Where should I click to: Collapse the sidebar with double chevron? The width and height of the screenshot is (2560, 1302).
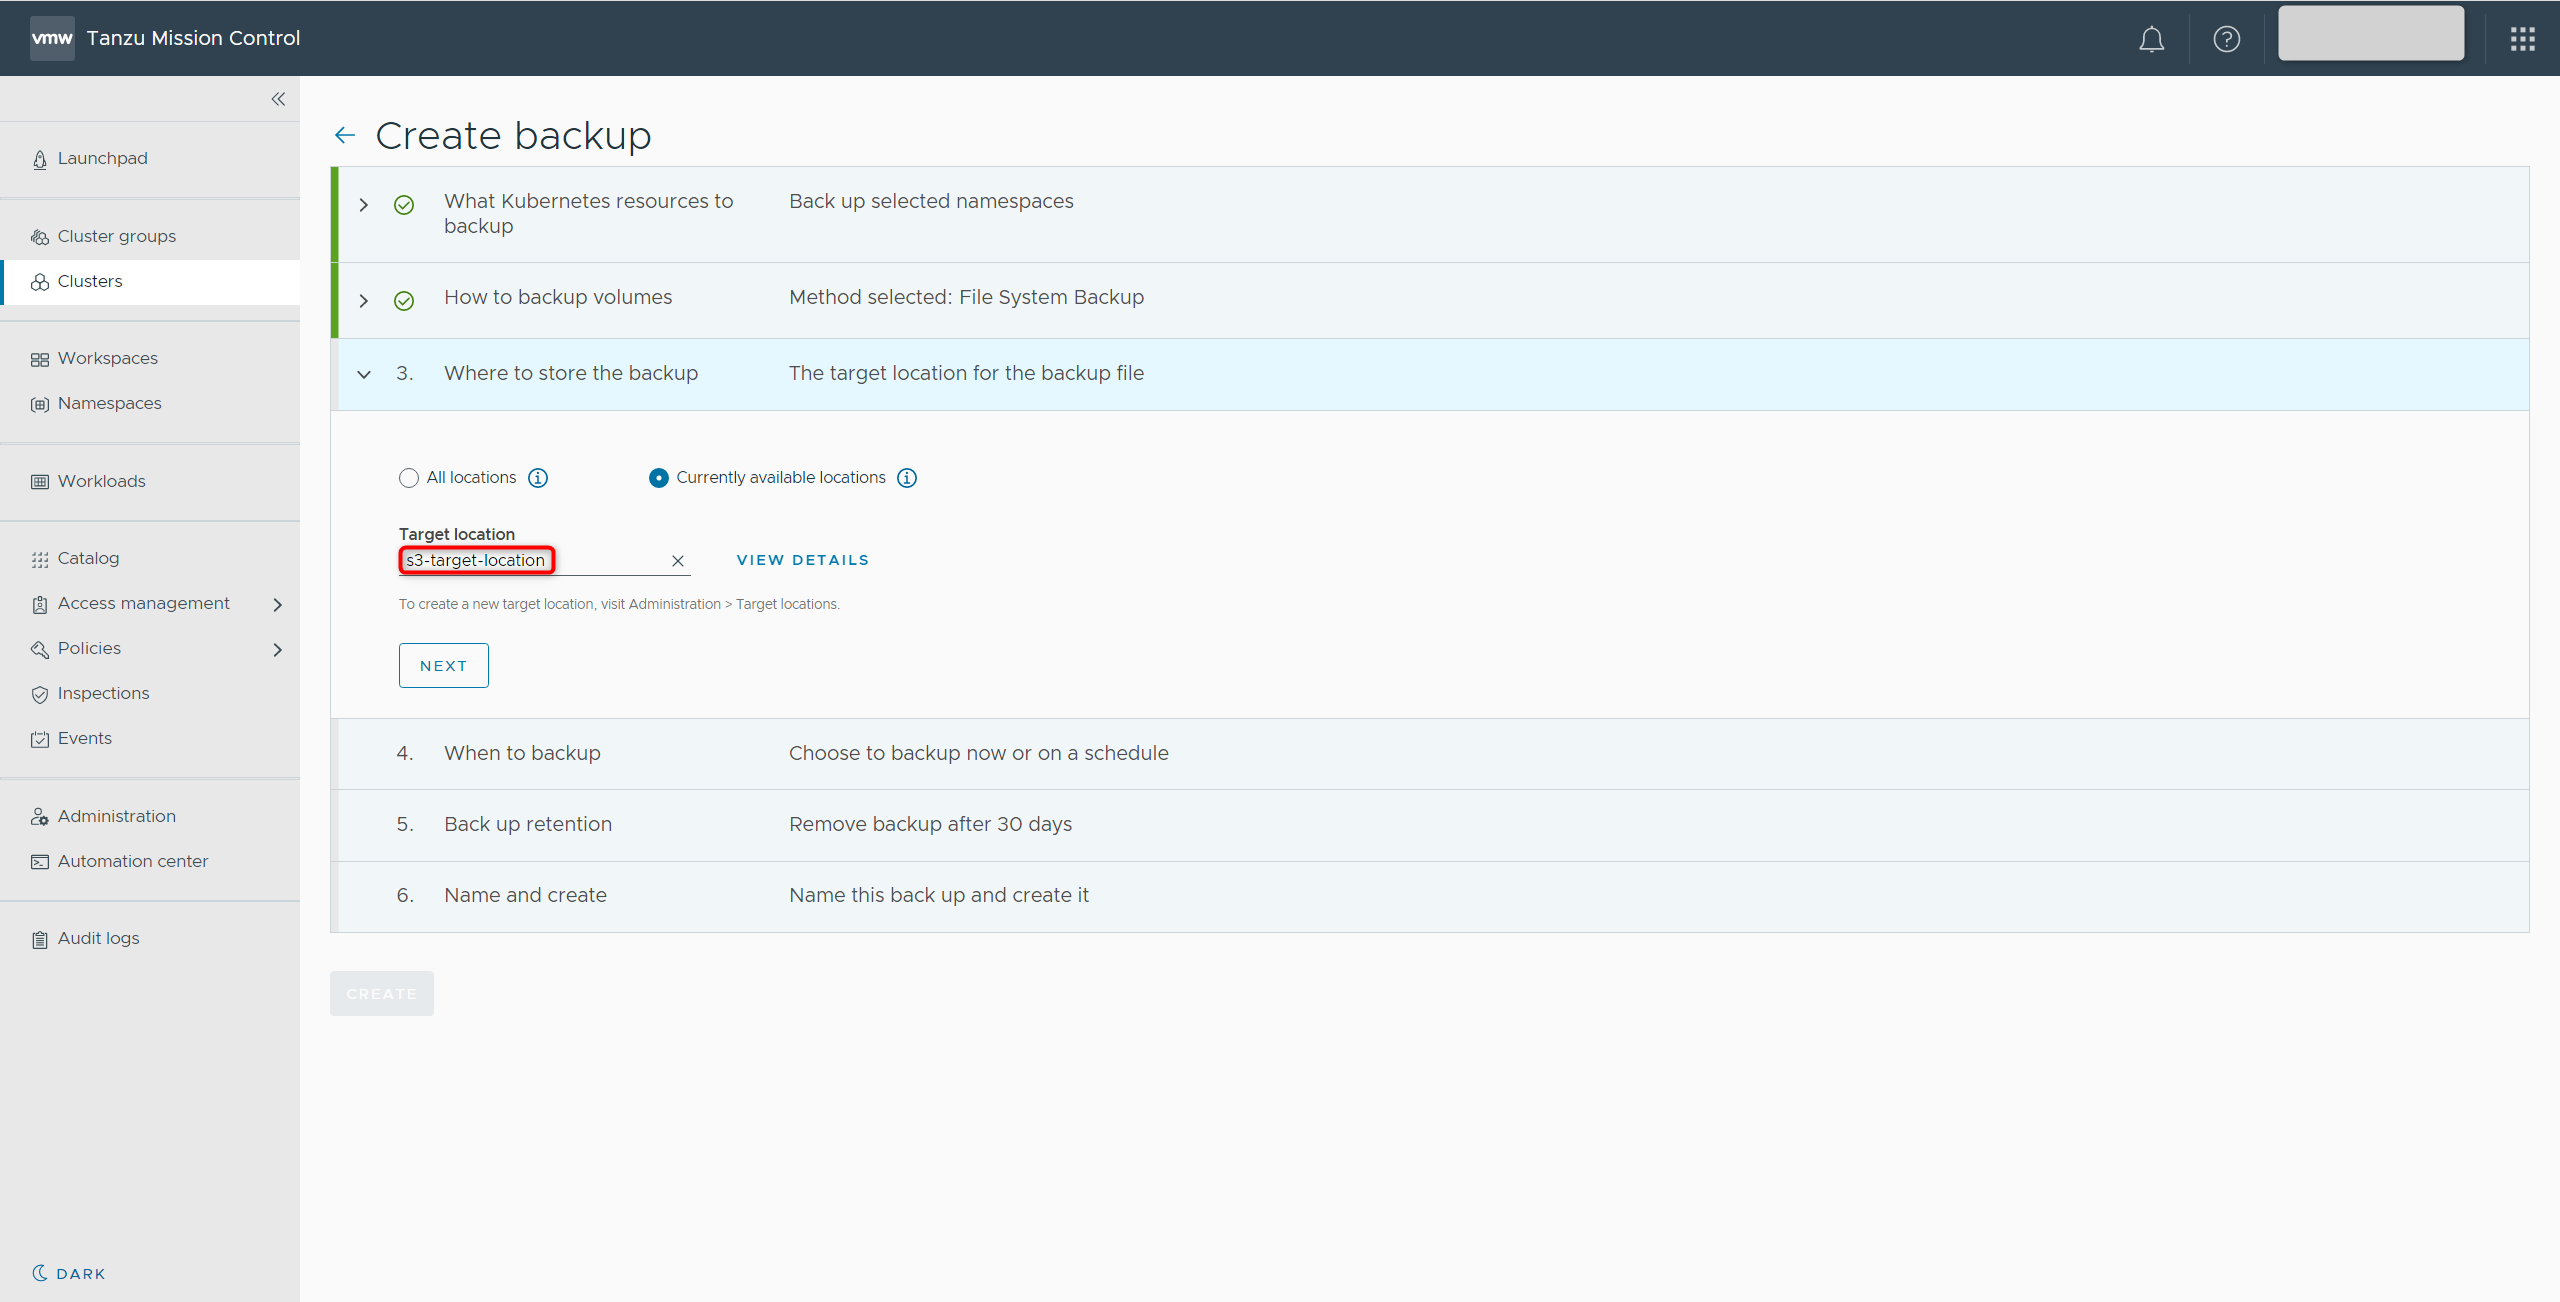point(278,99)
